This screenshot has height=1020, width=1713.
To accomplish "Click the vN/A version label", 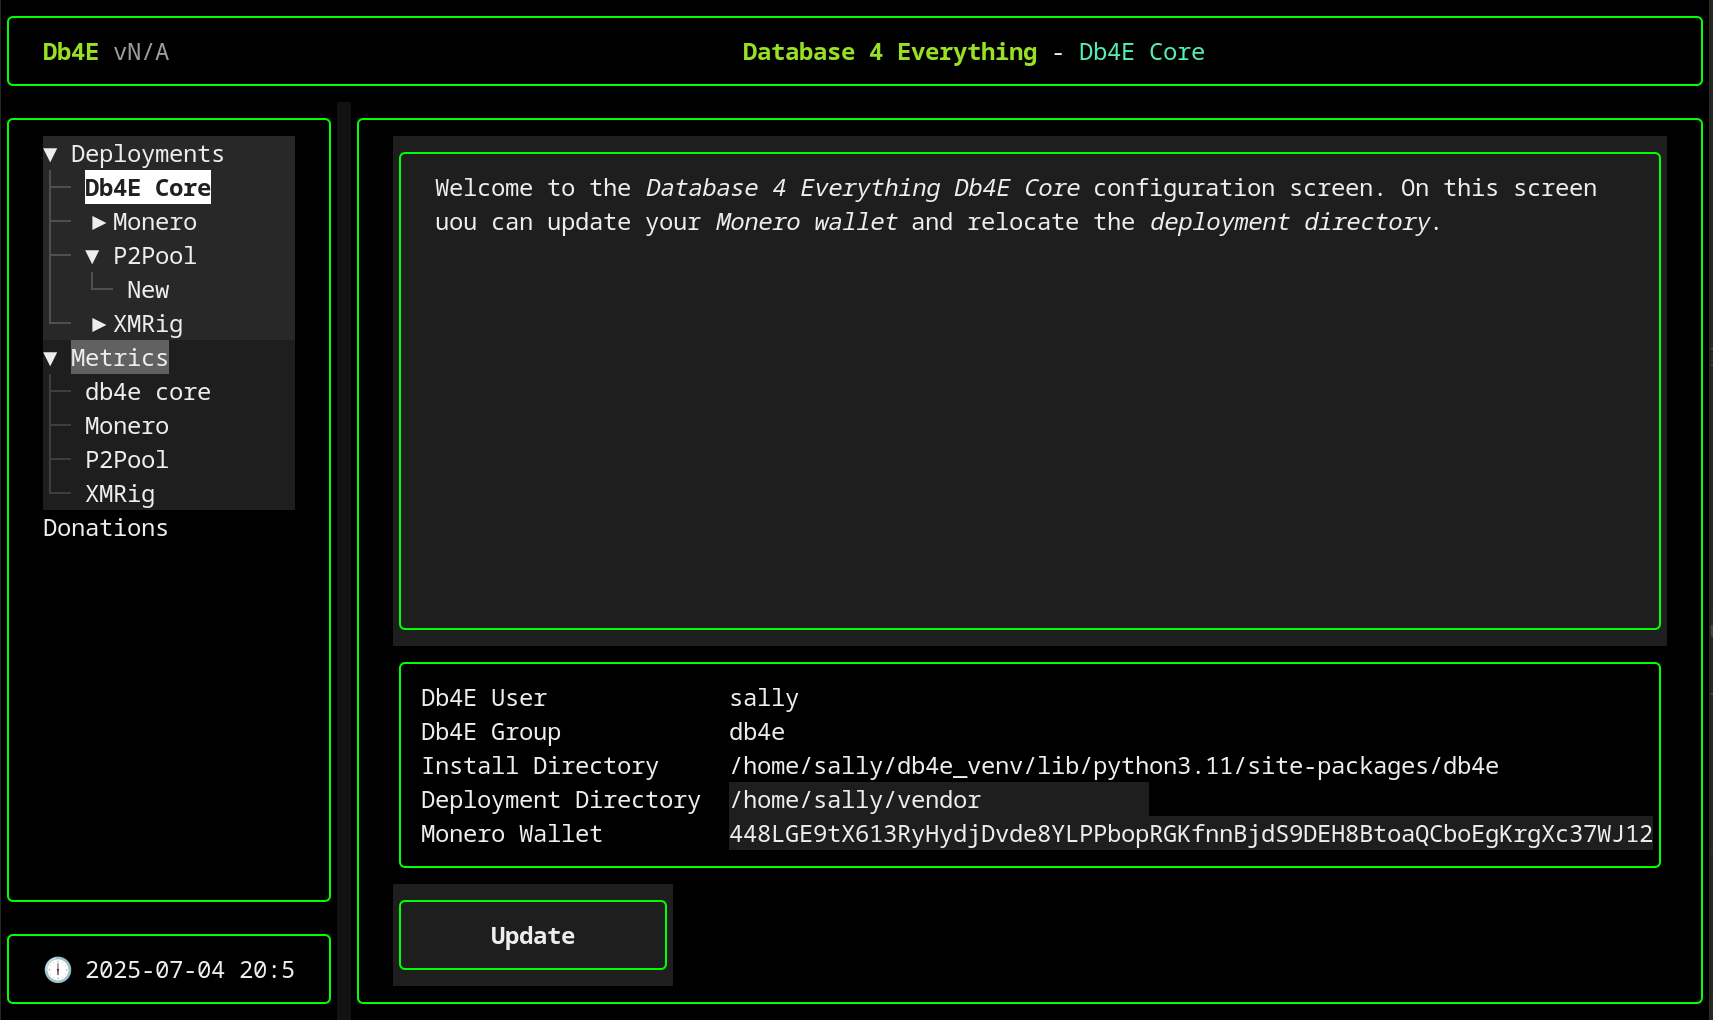I will pos(141,52).
